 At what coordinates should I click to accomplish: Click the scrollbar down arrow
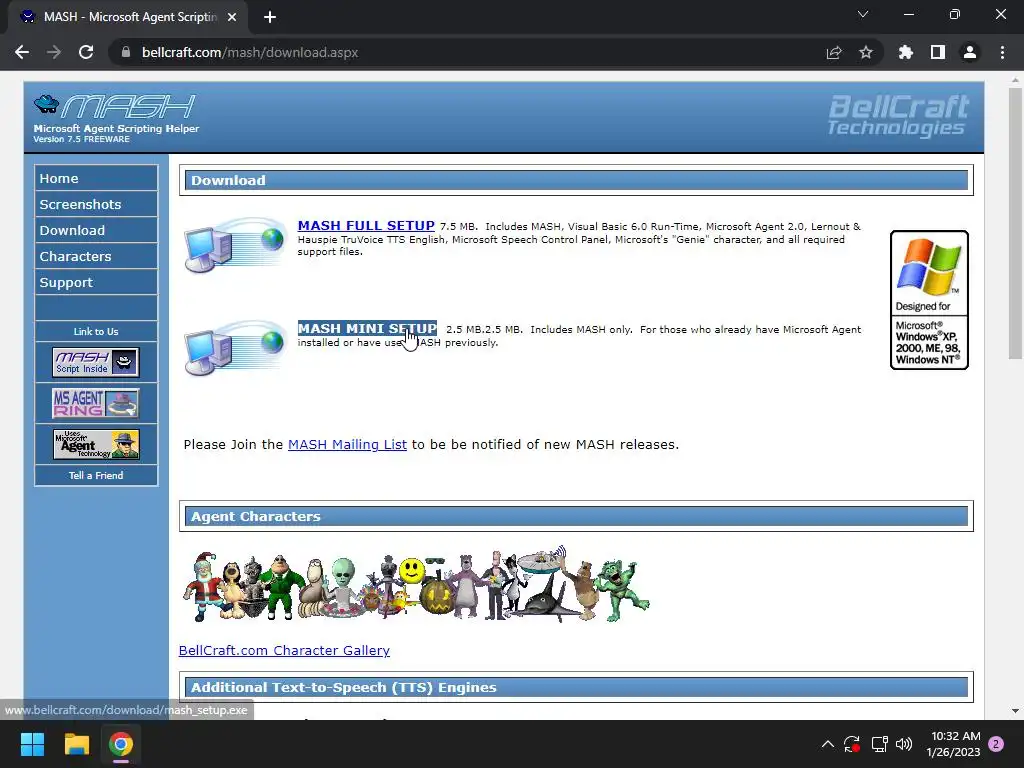click(1014, 711)
